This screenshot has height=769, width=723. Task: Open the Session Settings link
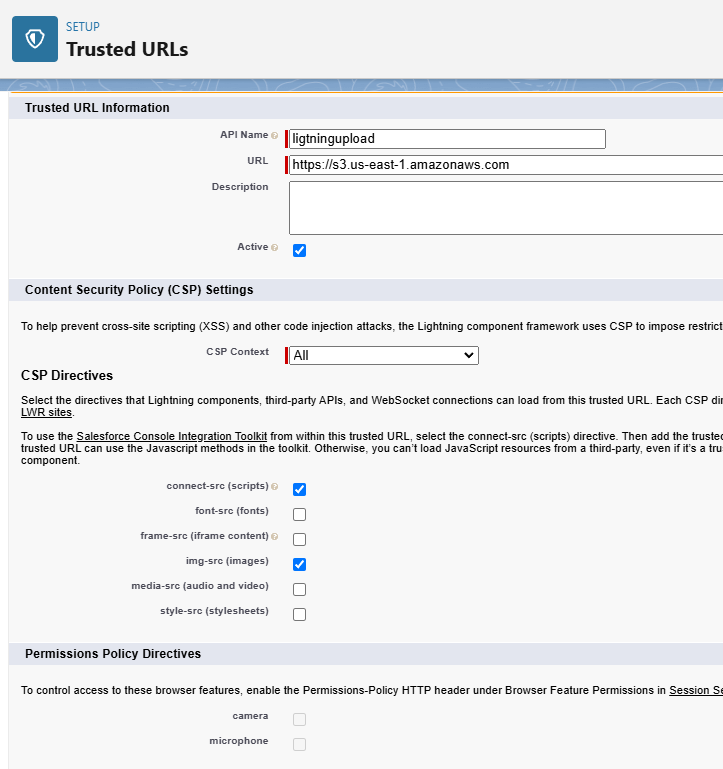click(x=695, y=690)
